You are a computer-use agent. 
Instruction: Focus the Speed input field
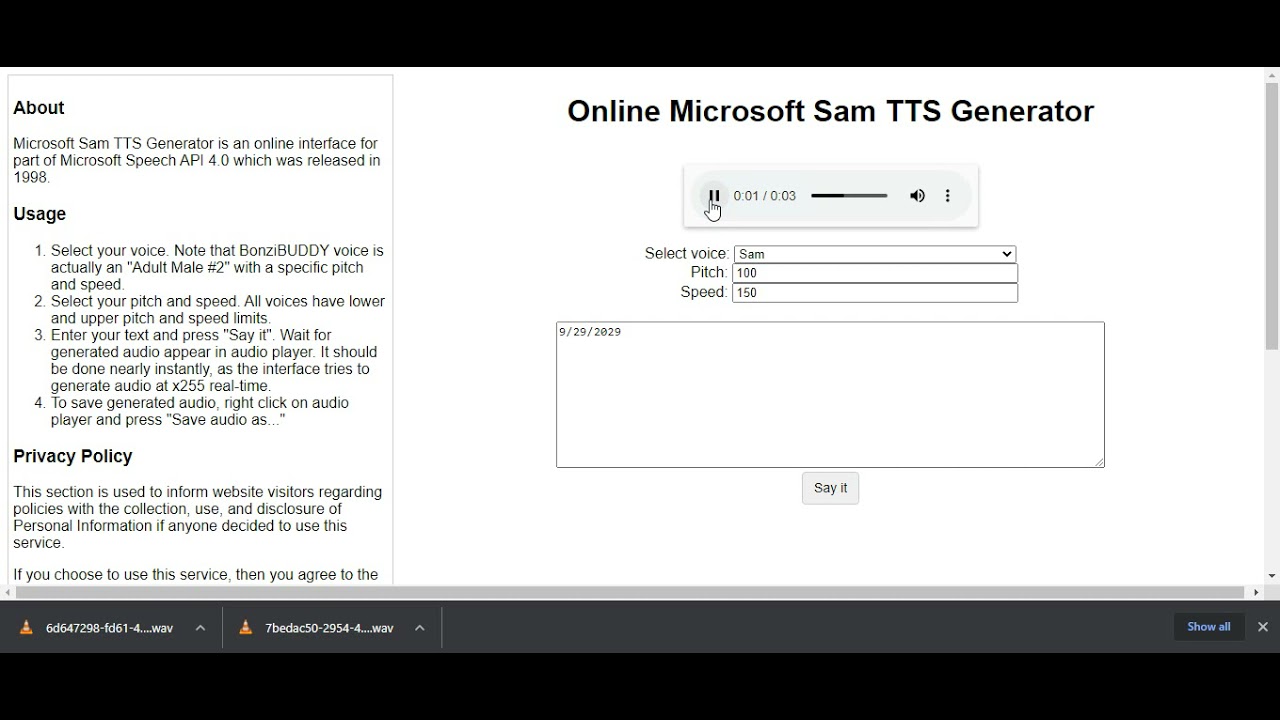click(x=875, y=293)
